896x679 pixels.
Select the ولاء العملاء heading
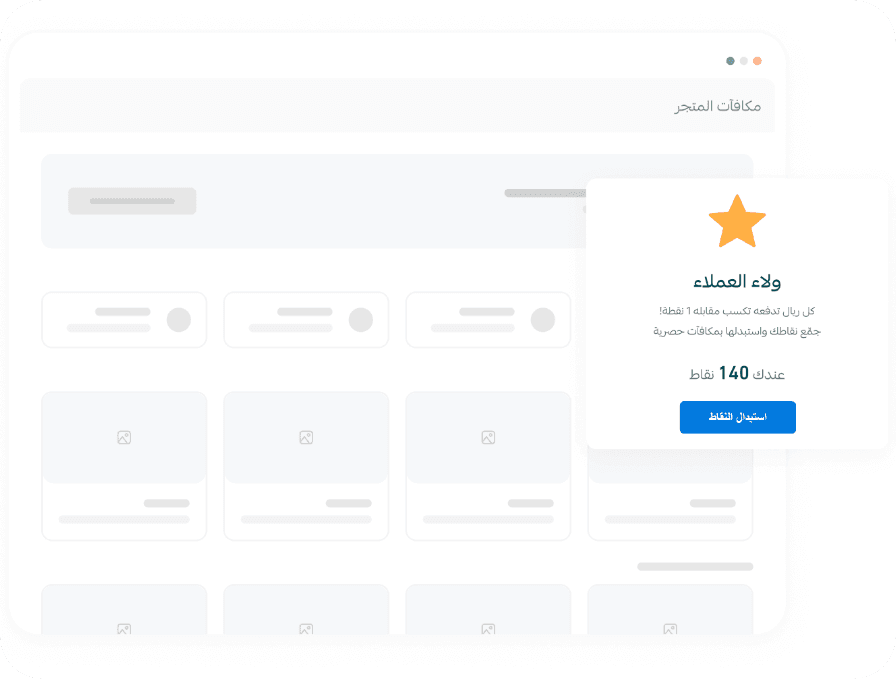click(737, 281)
